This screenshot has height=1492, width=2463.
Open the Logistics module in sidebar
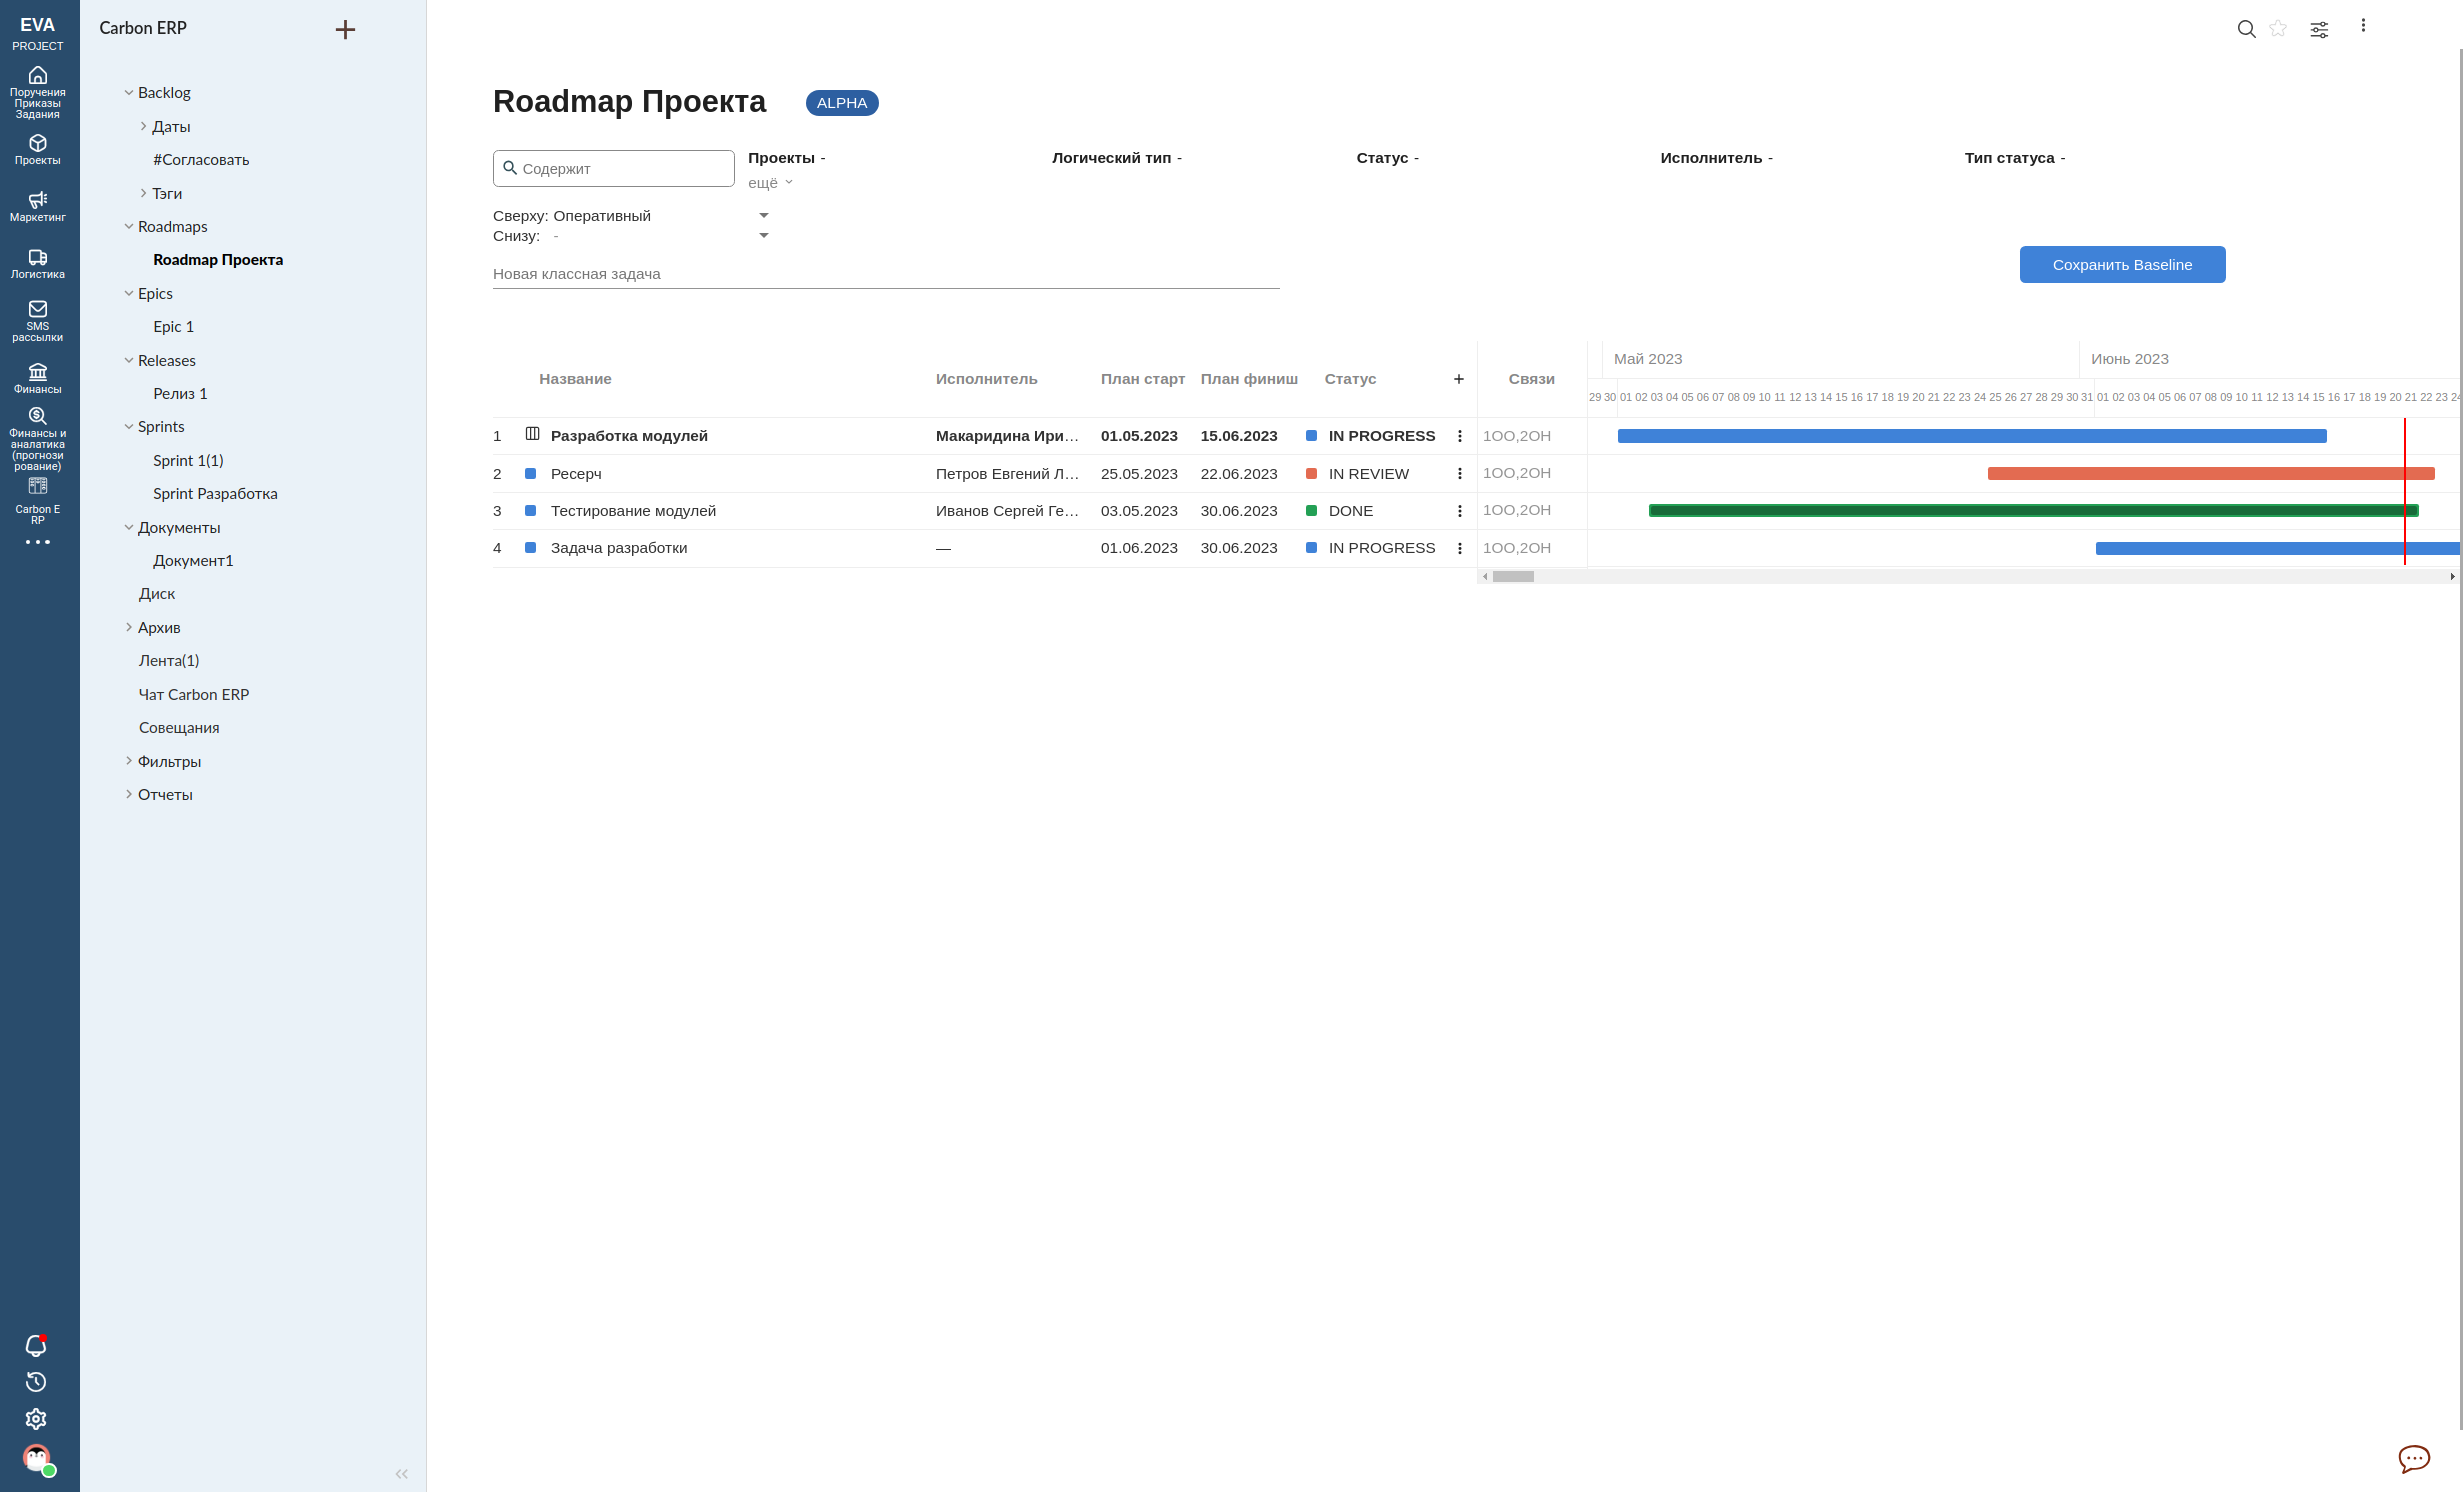[x=37, y=263]
